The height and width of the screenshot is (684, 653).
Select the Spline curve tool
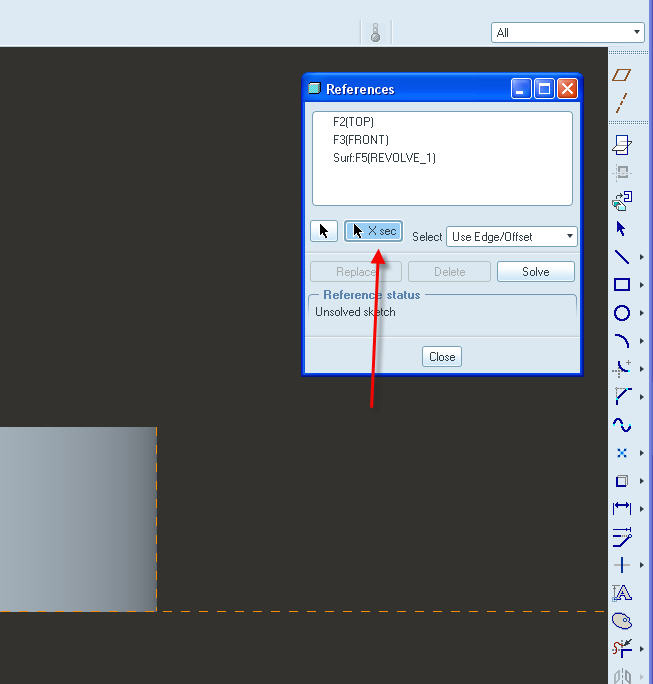coord(622,424)
